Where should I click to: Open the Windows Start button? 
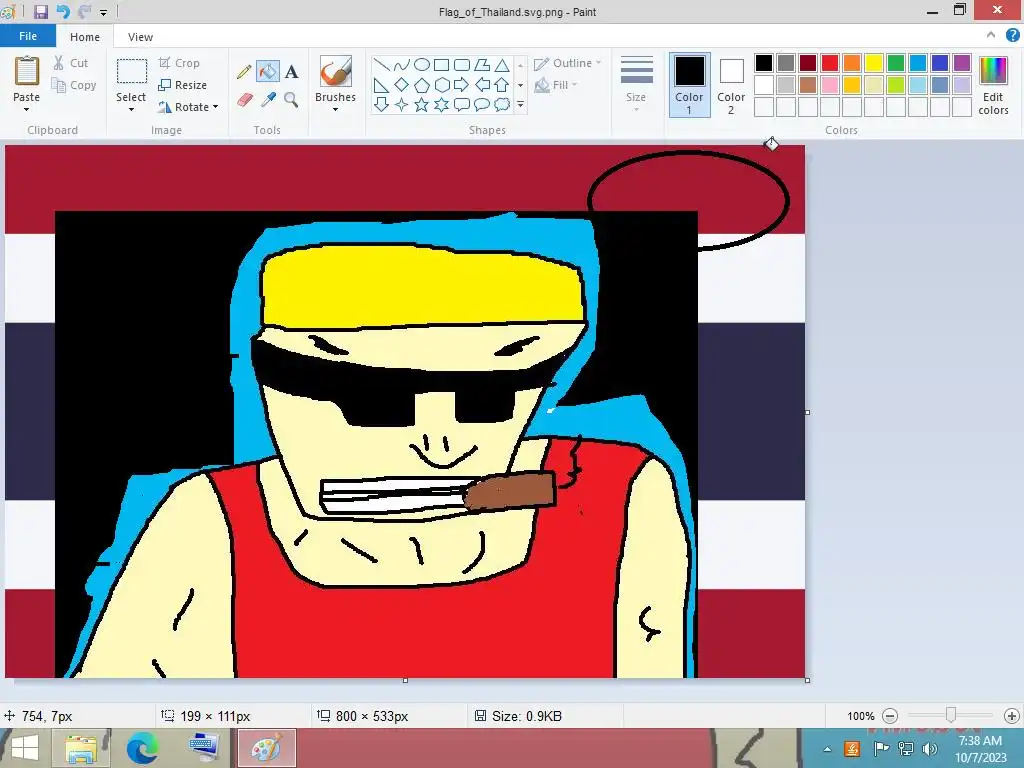[x=25, y=748]
